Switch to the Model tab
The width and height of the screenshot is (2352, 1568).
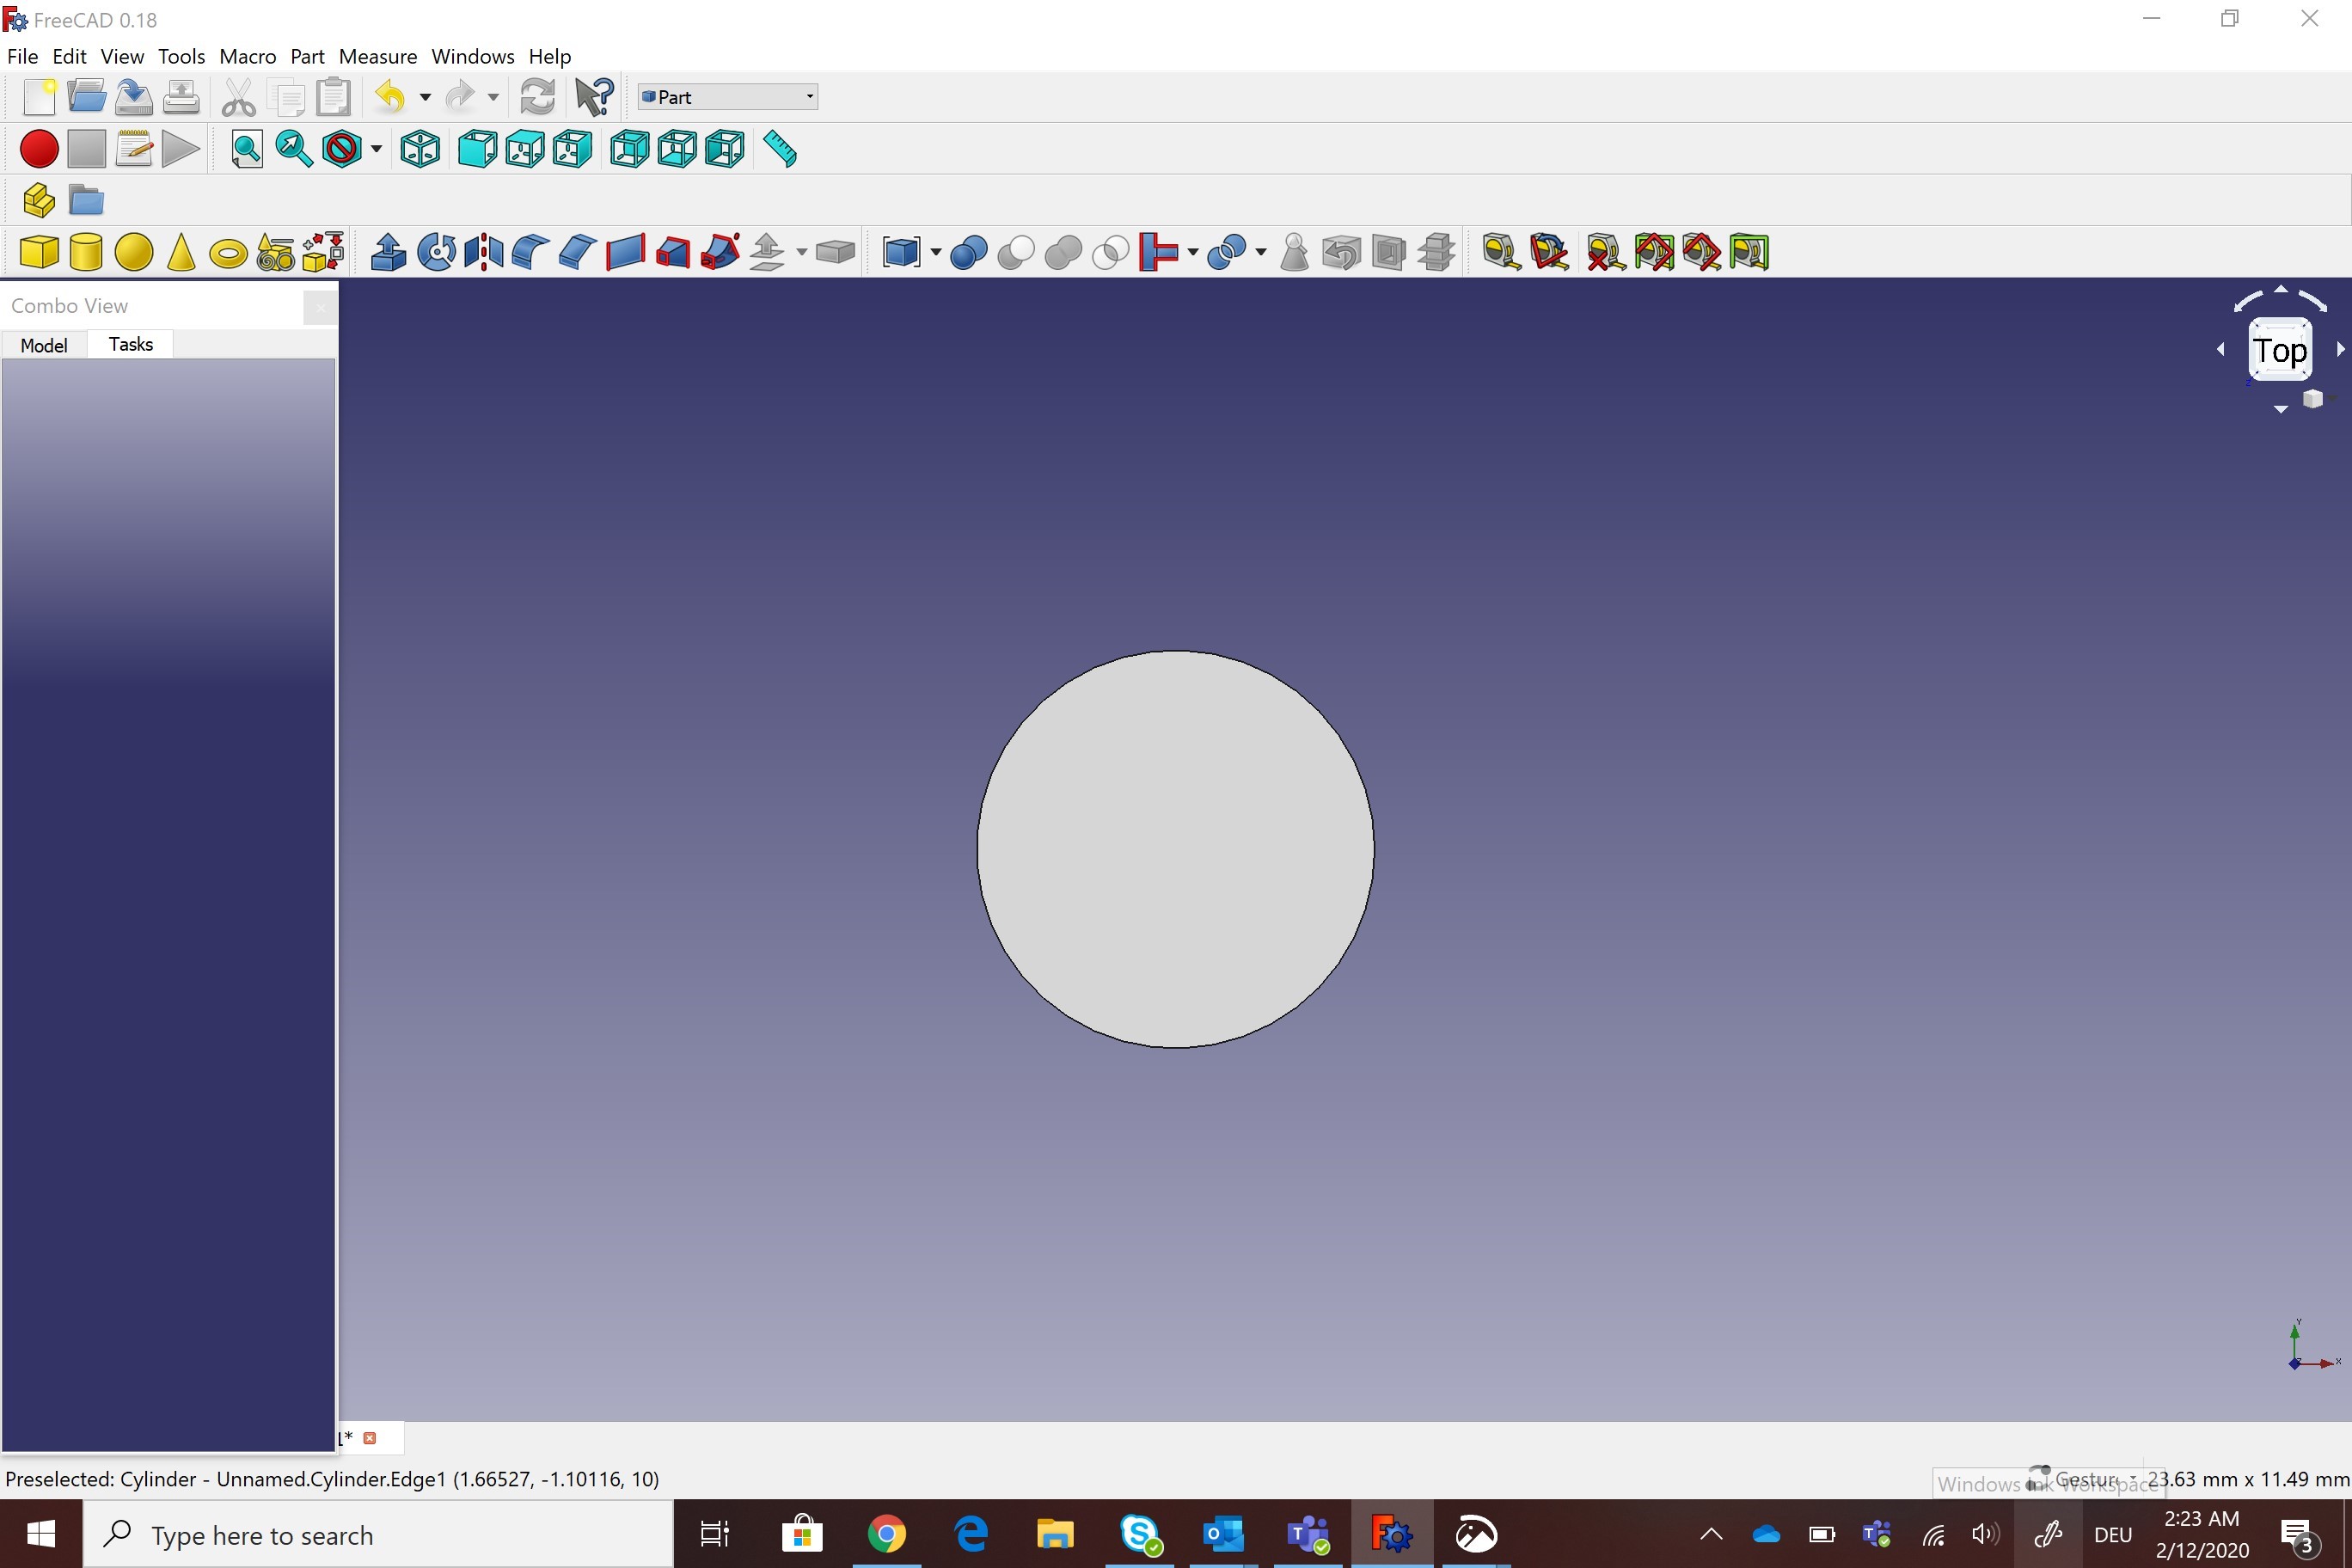point(44,345)
